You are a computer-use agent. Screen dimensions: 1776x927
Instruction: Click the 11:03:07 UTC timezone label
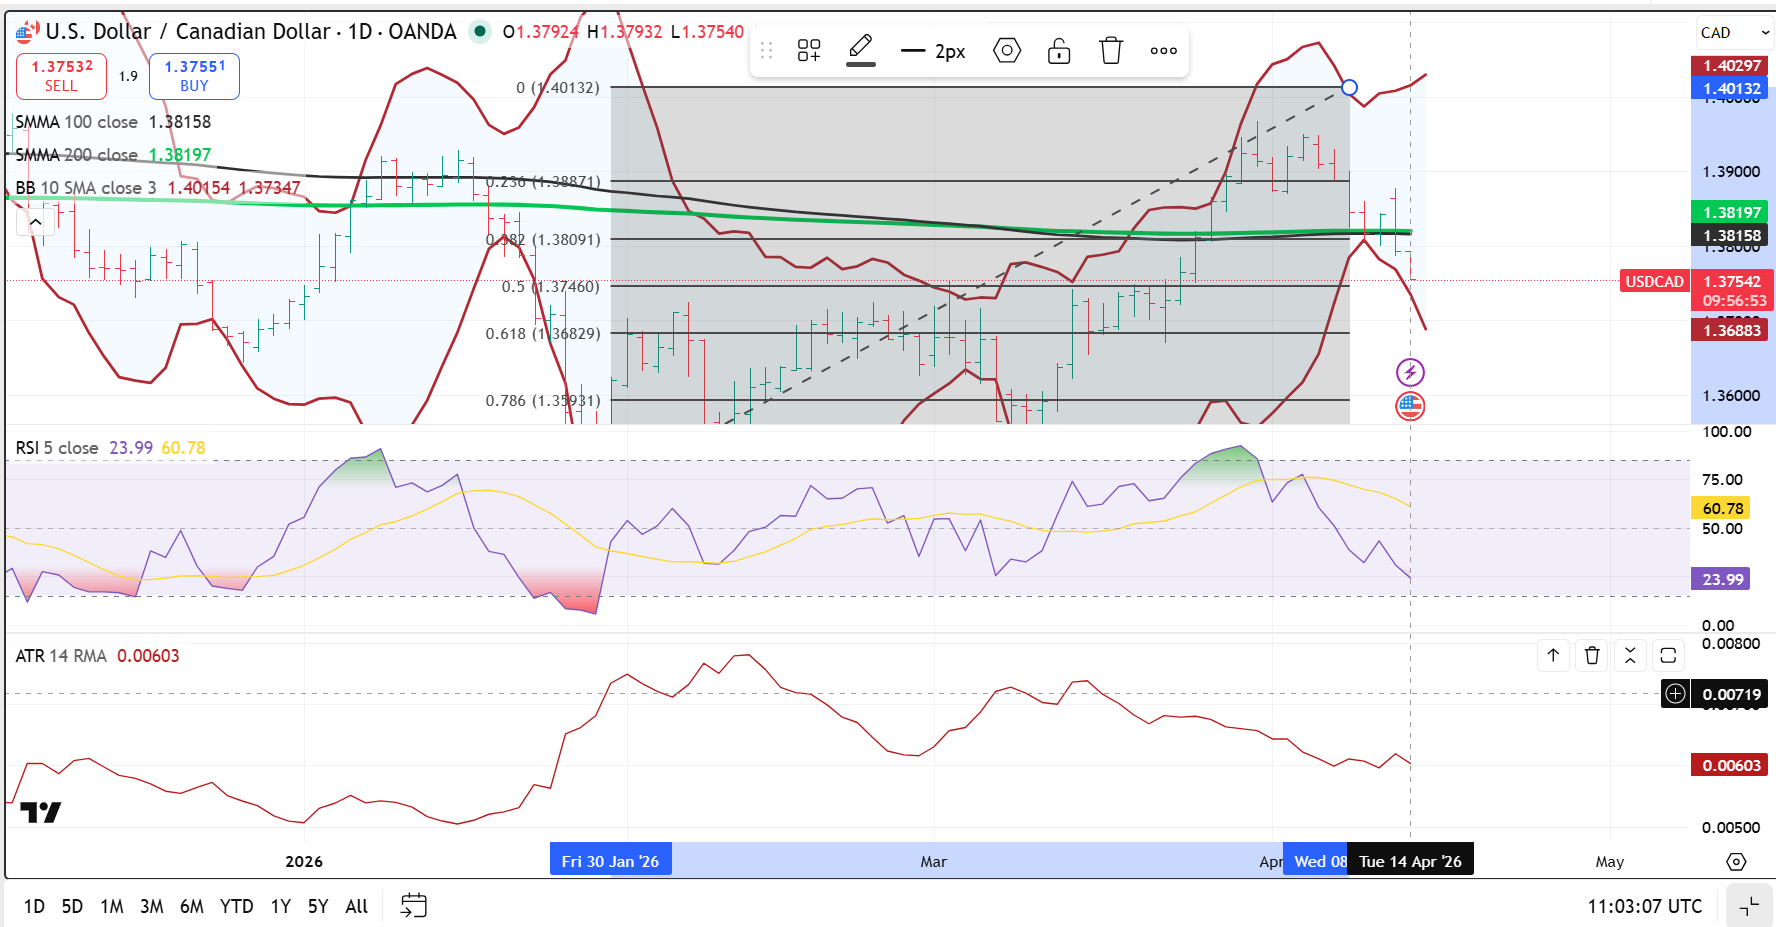click(x=1644, y=906)
